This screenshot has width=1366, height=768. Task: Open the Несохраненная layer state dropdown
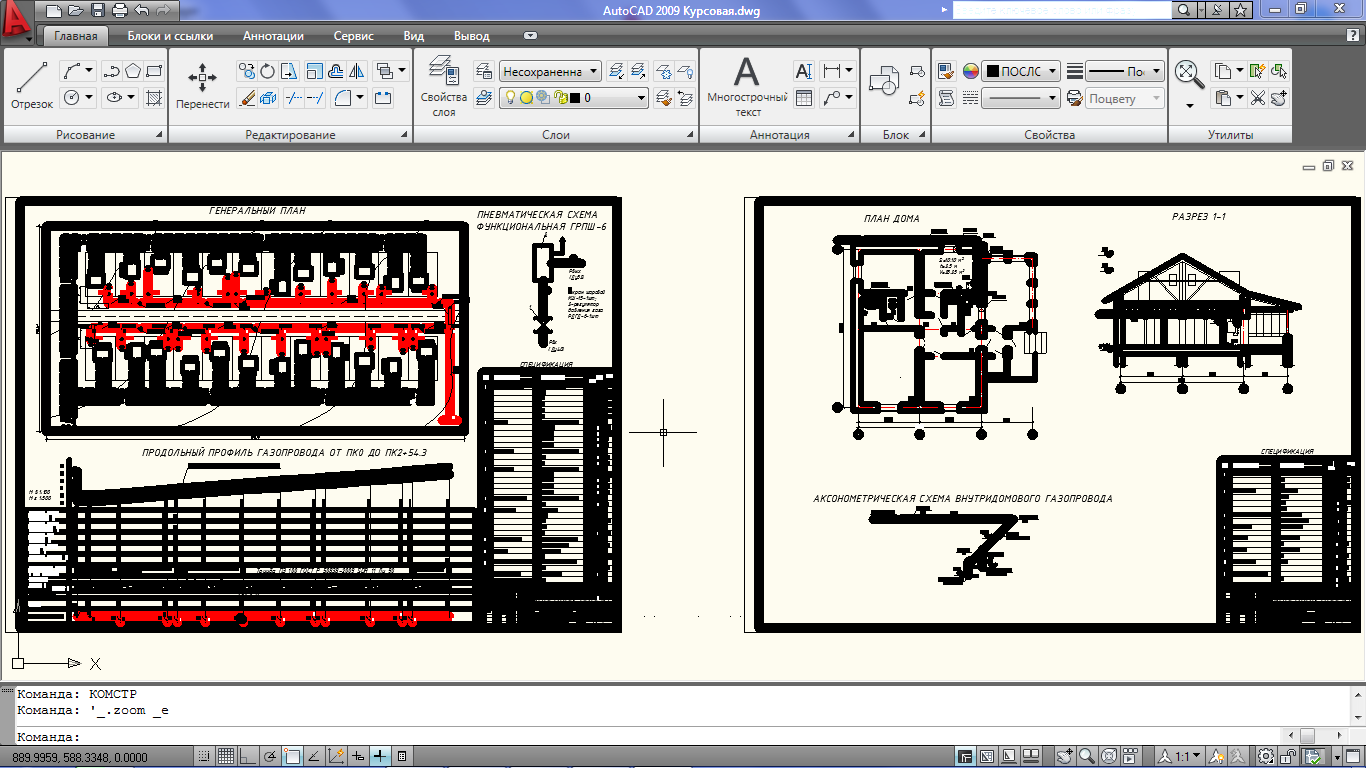(x=550, y=71)
